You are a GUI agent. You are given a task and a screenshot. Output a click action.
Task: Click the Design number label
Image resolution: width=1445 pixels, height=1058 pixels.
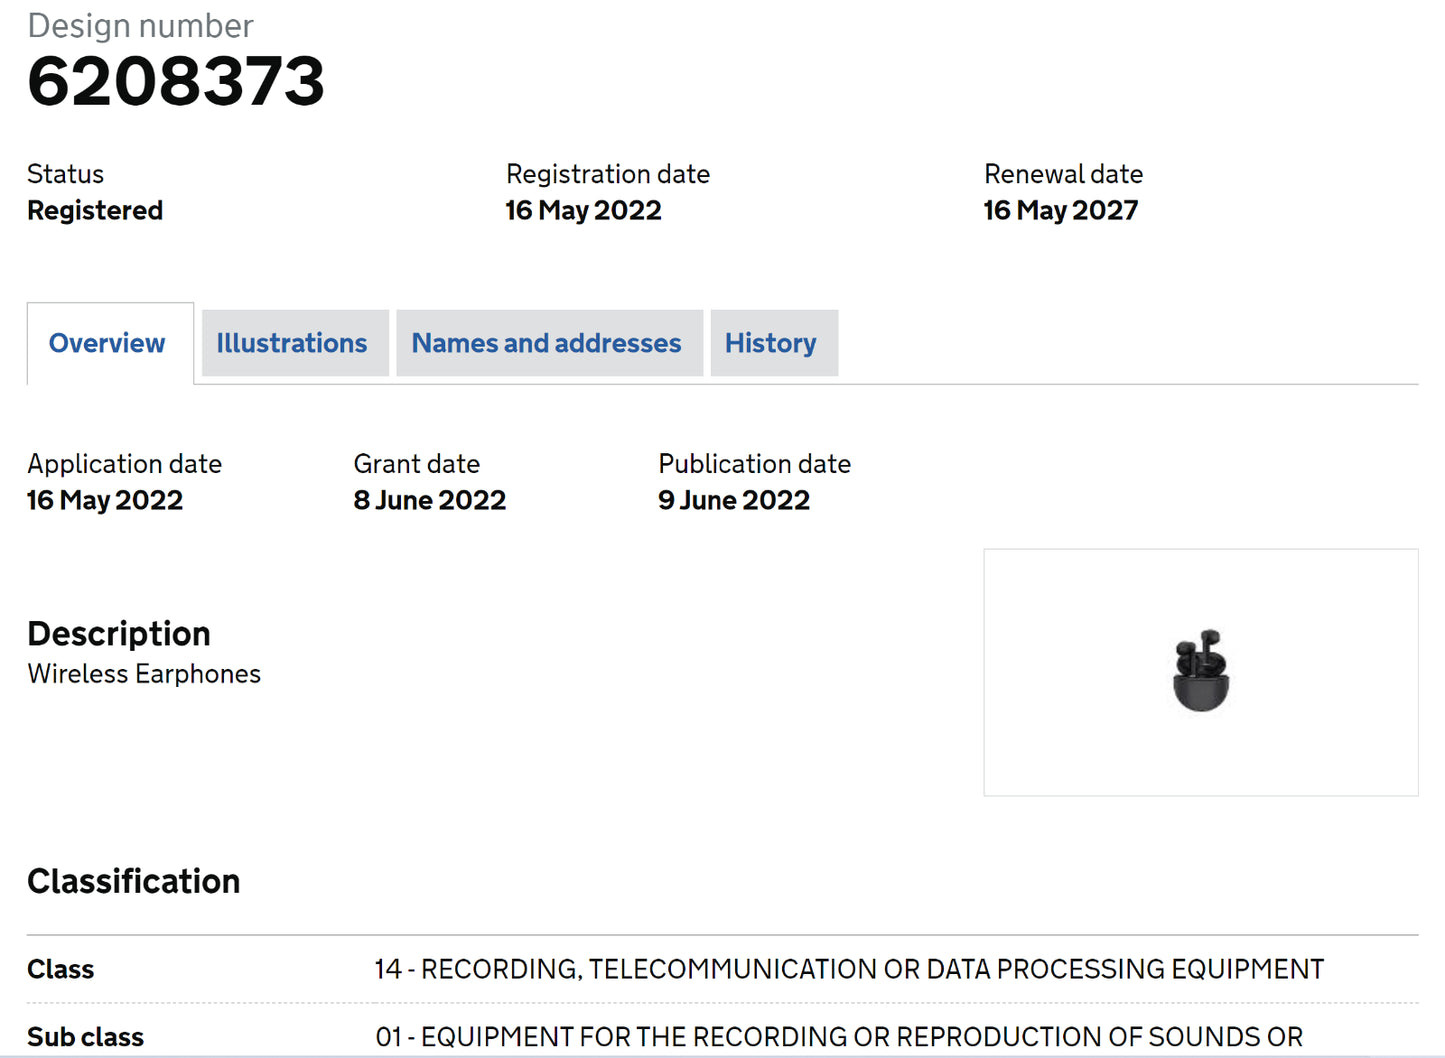[x=141, y=26]
